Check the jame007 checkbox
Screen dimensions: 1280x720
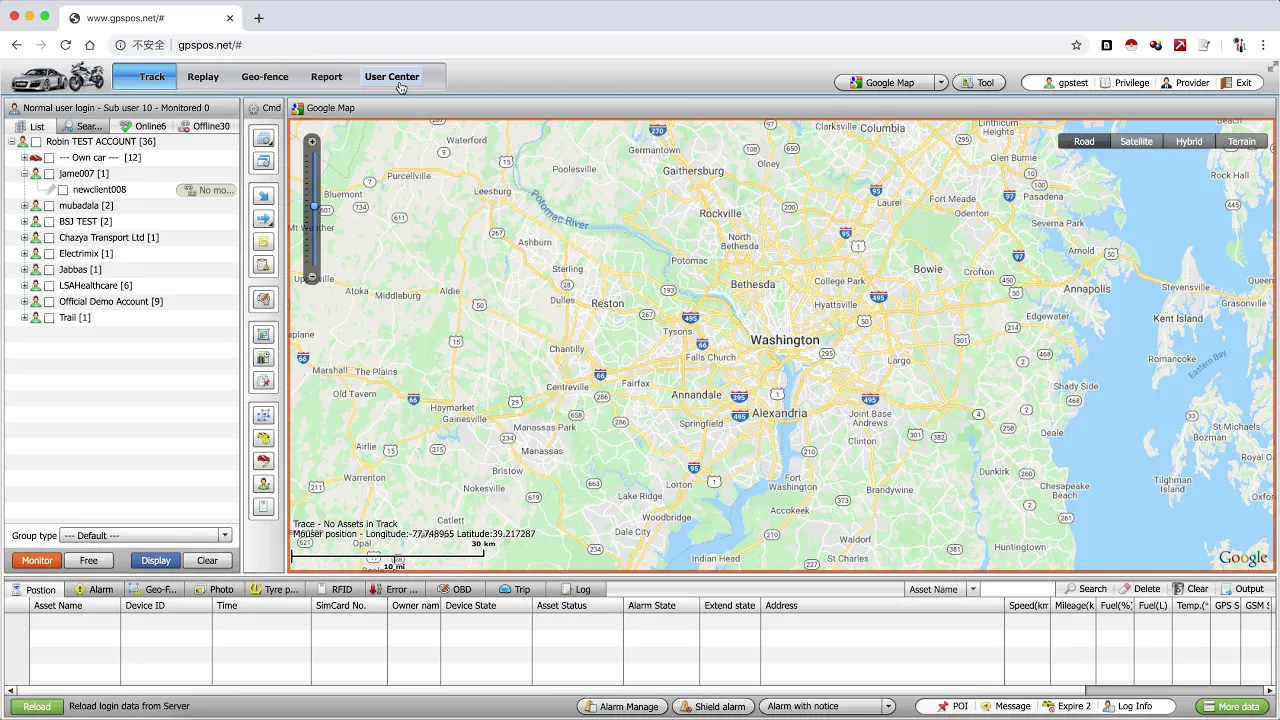point(49,174)
